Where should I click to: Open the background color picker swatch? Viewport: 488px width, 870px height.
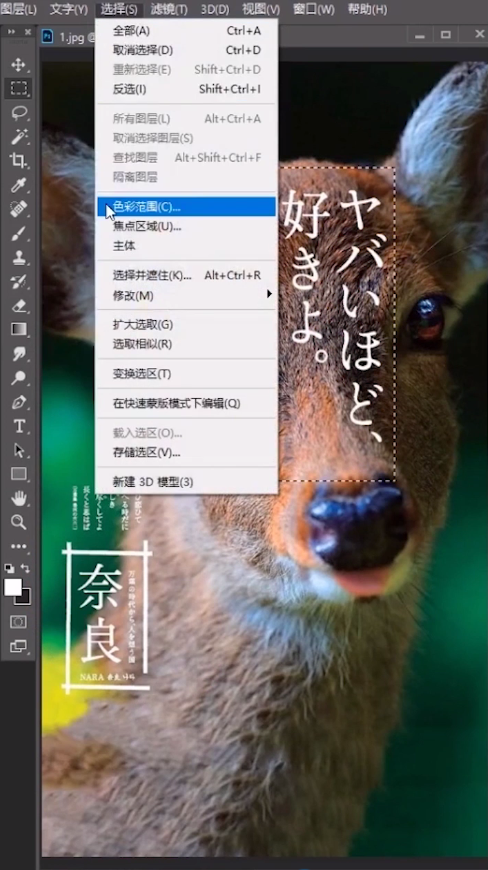tap(26, 598)
